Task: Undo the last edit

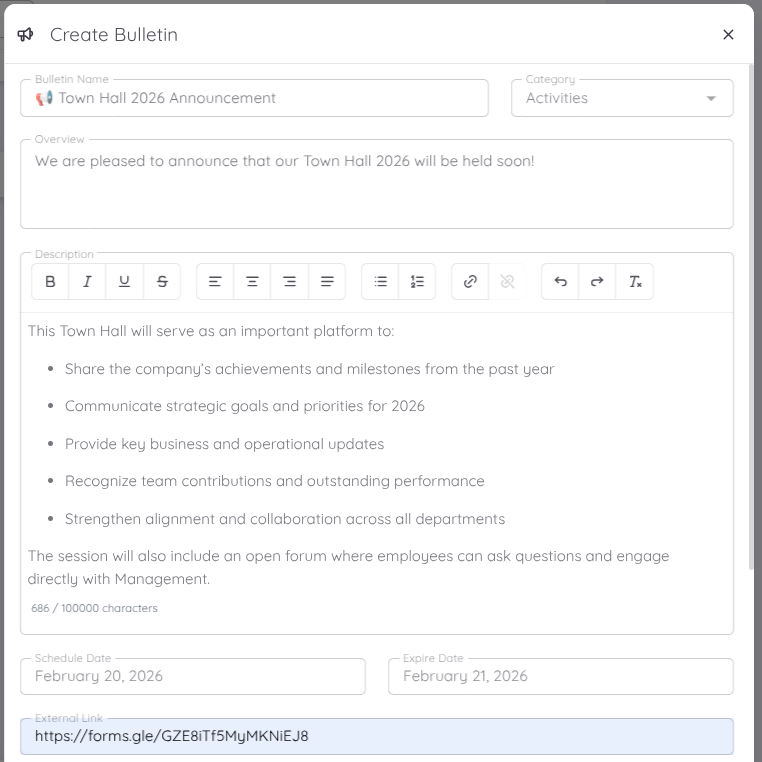Action: click(x=560, y=282)
